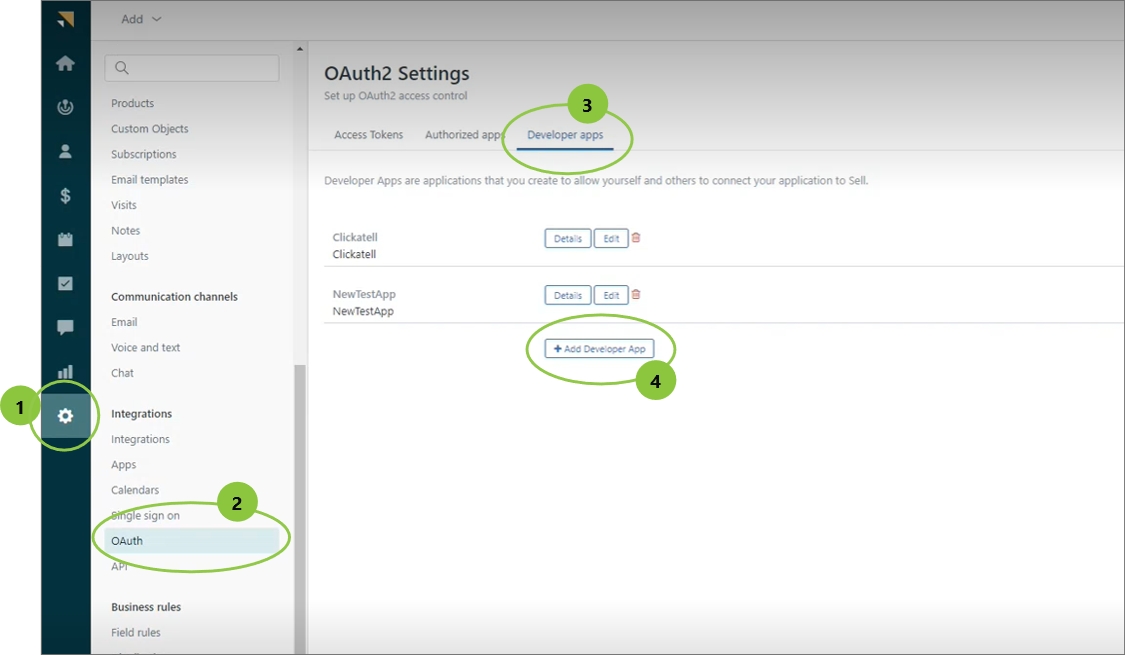Click Add Developer App button
The height and width of the screenshot is (655, 1125).
pyautogui.click(x=599, y=349)
